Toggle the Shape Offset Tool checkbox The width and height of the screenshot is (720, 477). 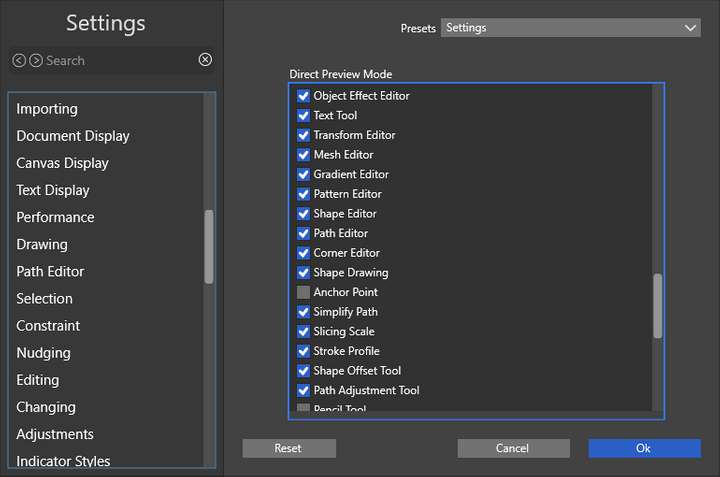pyautogui.click(x=303, y=371)
